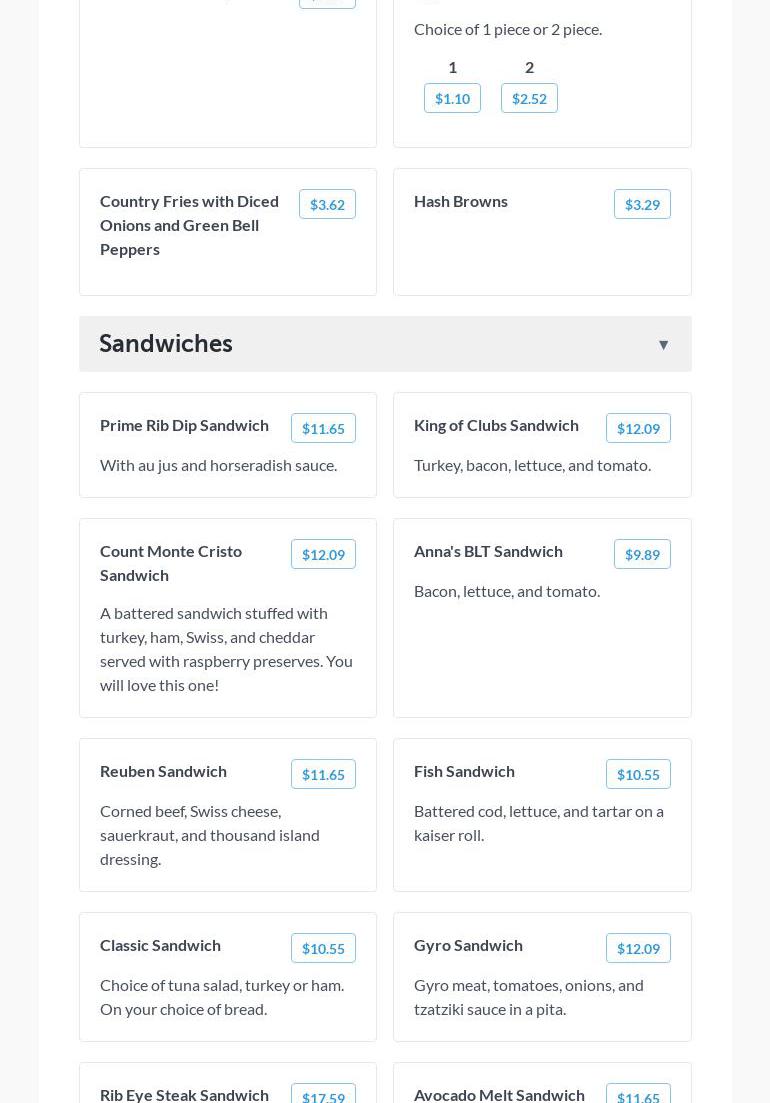Open the Prime Rib Dip Sandwich title

[x=184, y=425]
